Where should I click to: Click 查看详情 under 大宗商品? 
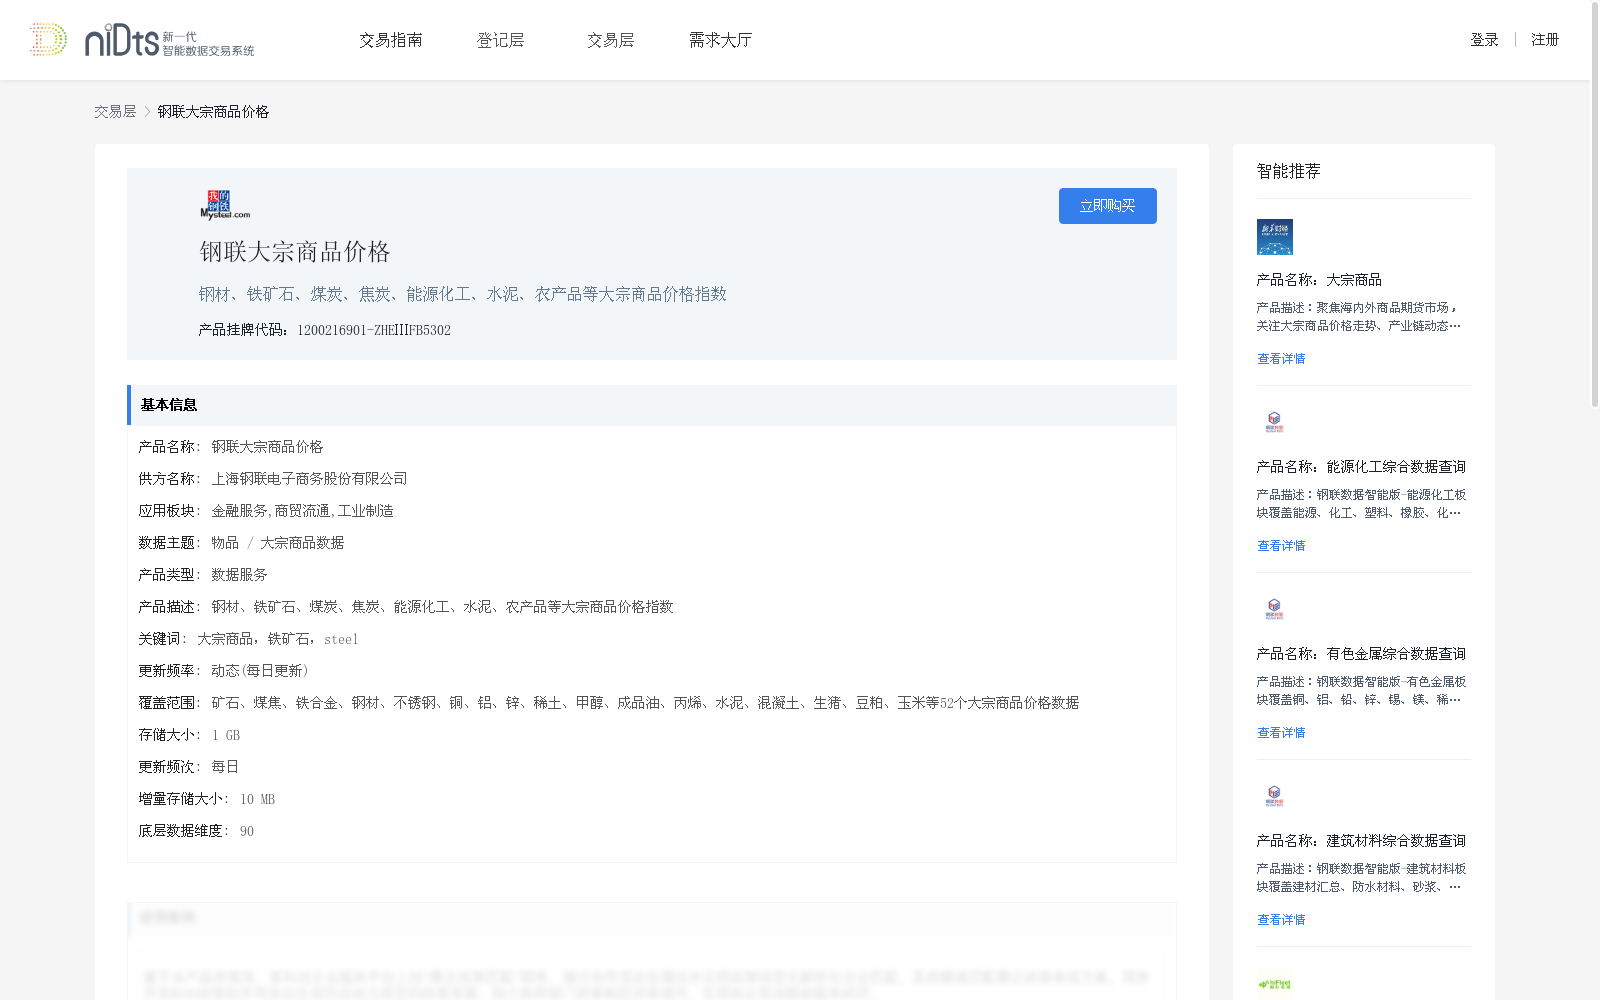pyautogui.click(x=1281, y=359)
